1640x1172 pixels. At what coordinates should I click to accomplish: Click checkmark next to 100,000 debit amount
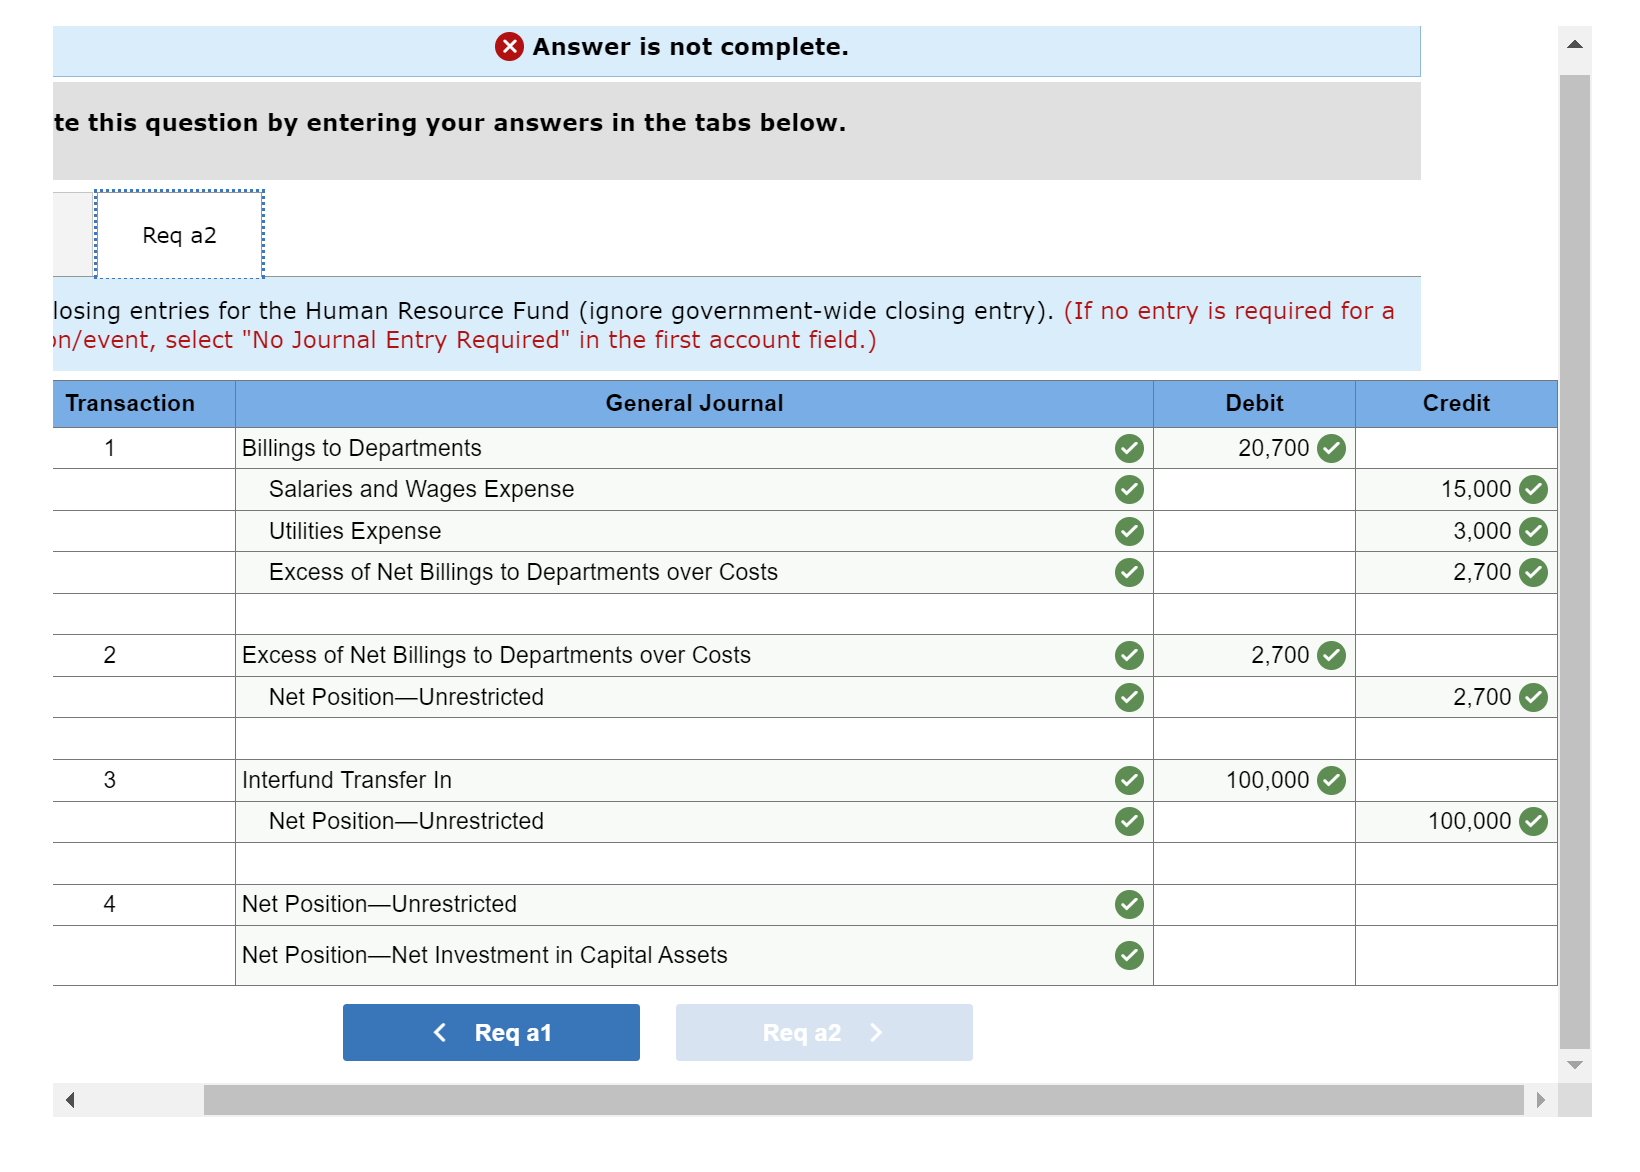point(1331,780)
